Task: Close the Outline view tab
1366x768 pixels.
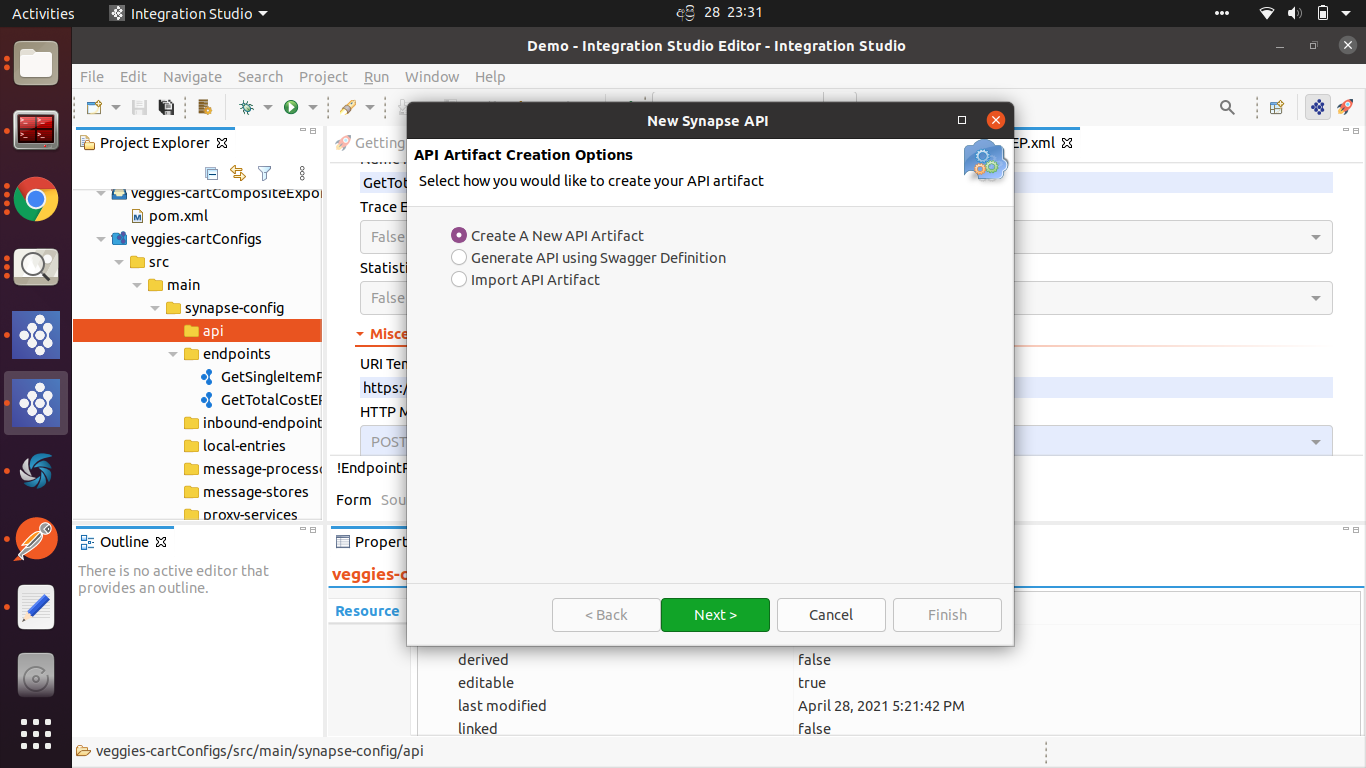Action: tap(161, 542)
